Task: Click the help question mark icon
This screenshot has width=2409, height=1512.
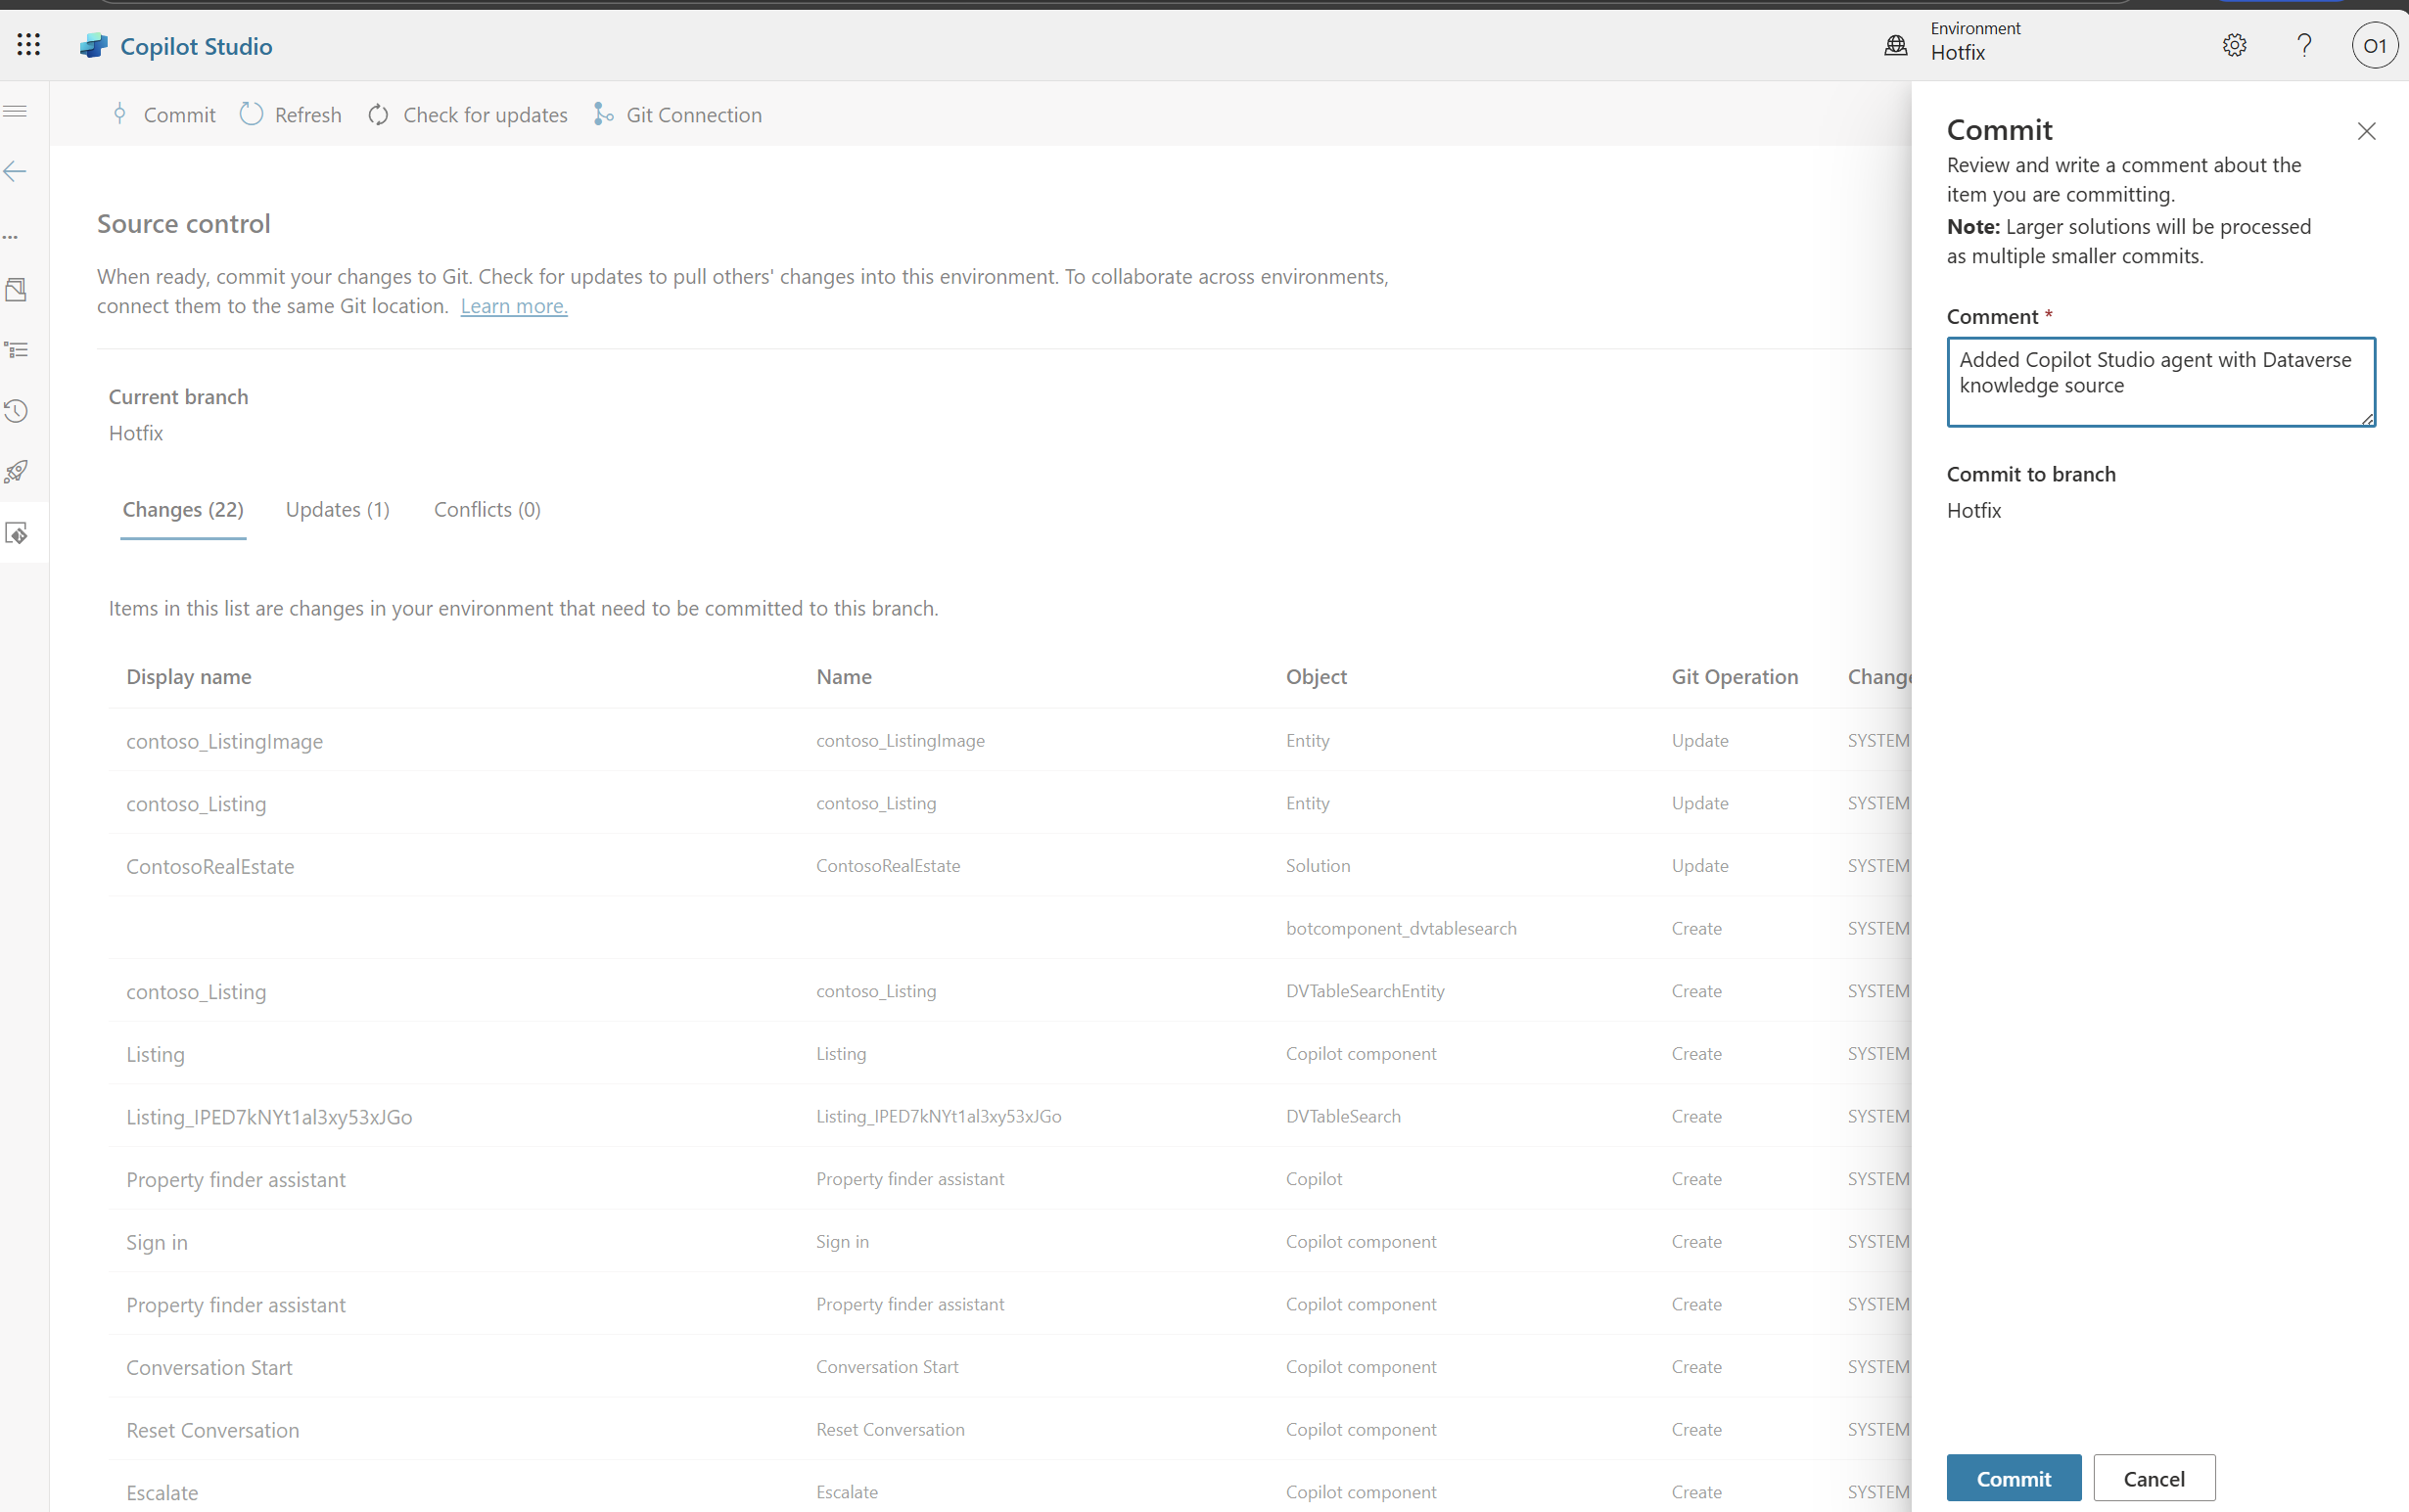Action: (2304, 45)
